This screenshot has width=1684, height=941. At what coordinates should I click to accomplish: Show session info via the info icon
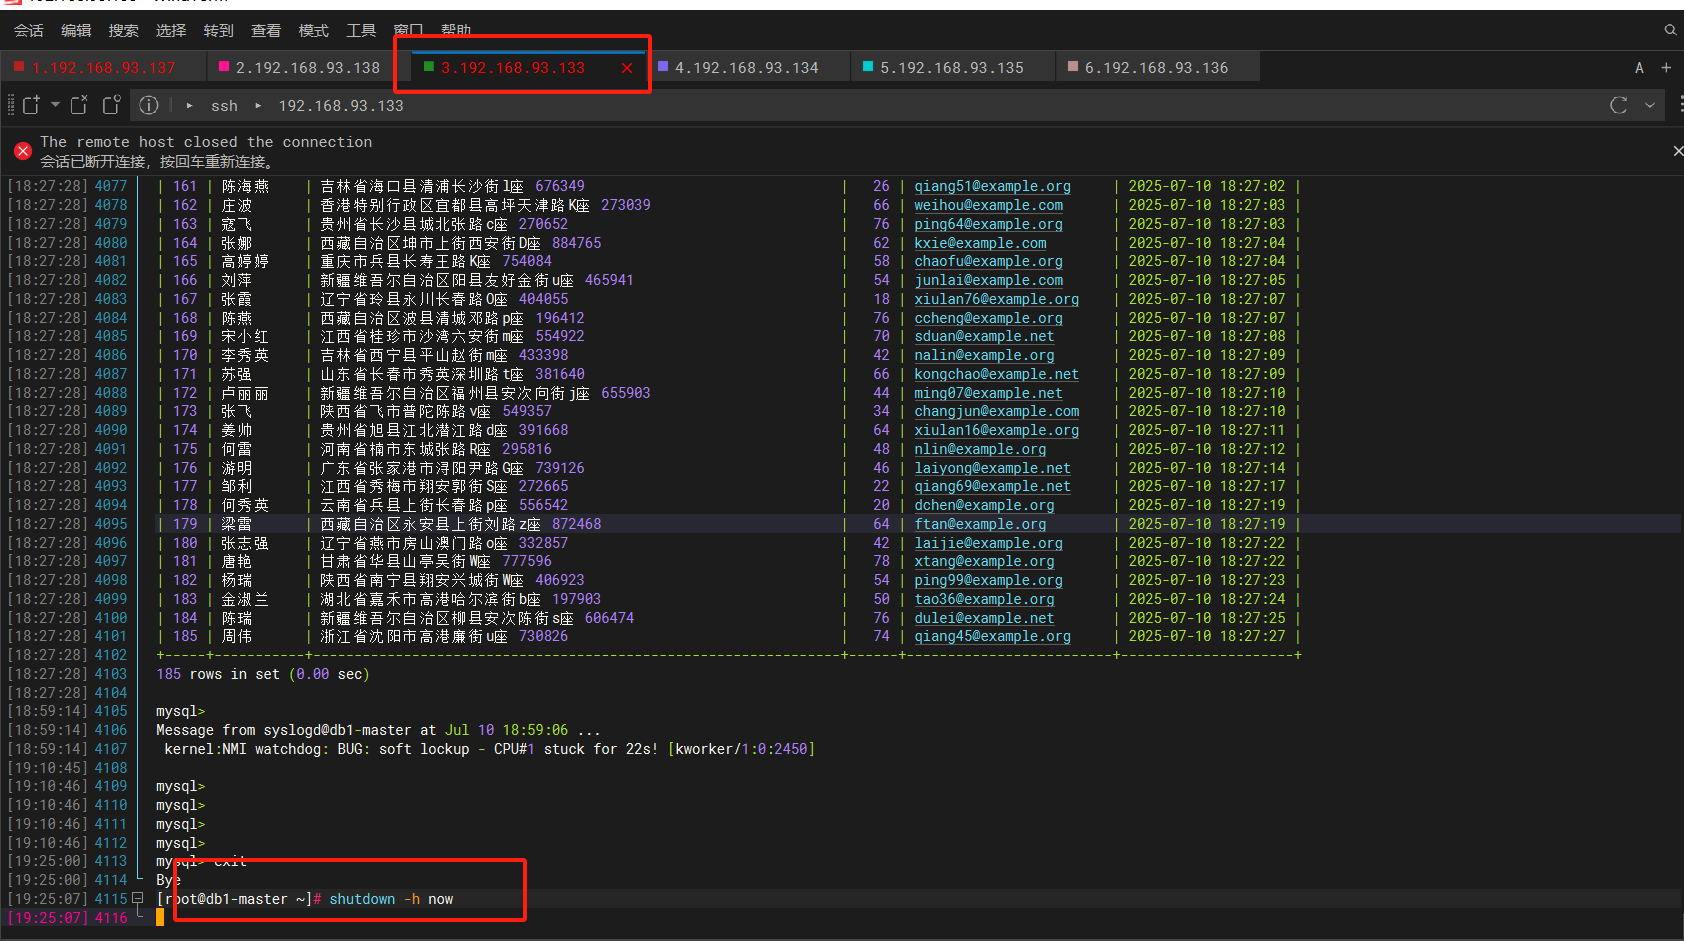click(149, 105)
